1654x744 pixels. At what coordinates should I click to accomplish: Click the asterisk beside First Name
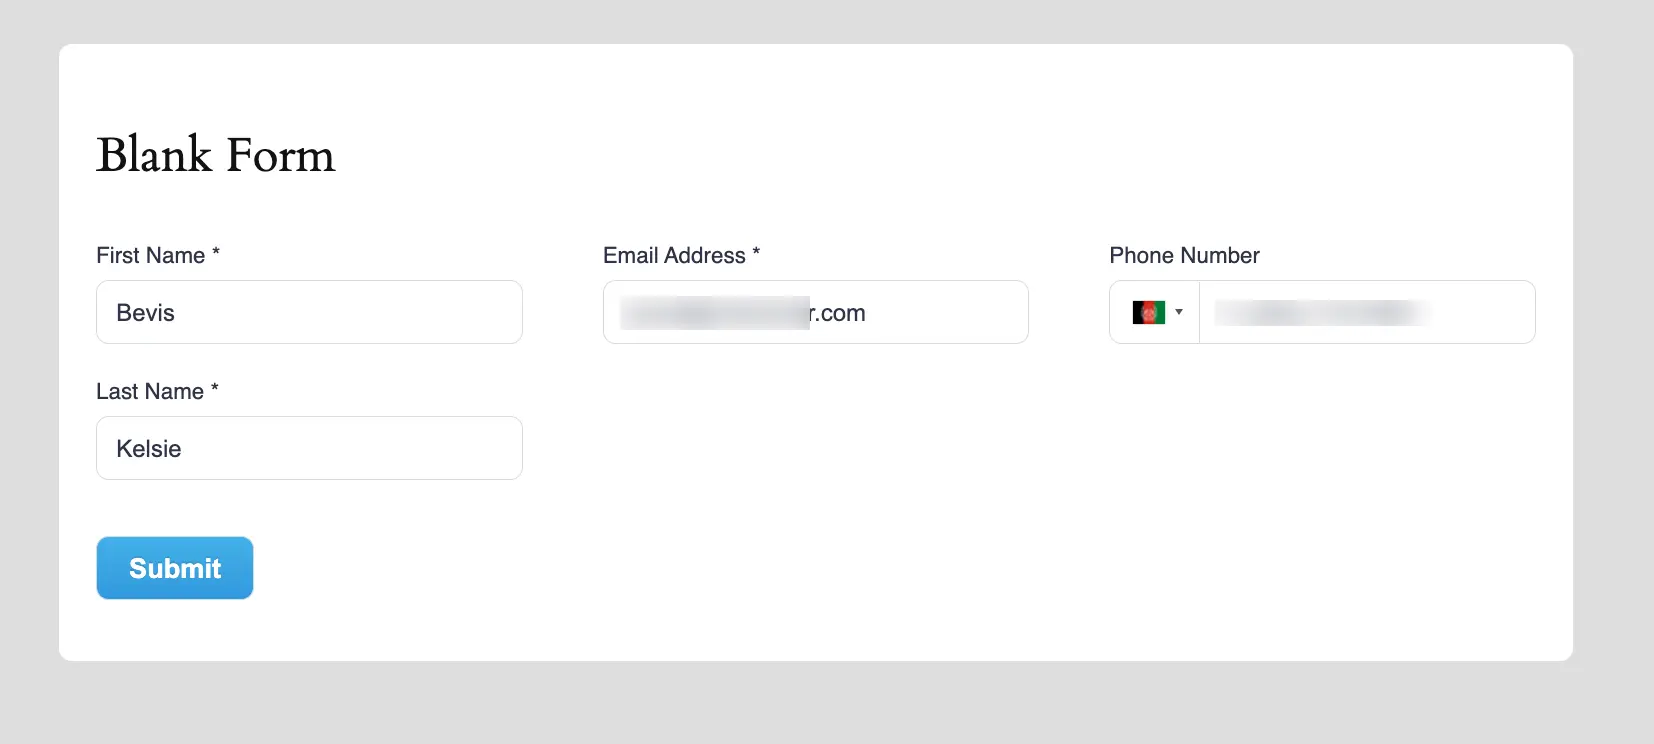click(216, 252)
